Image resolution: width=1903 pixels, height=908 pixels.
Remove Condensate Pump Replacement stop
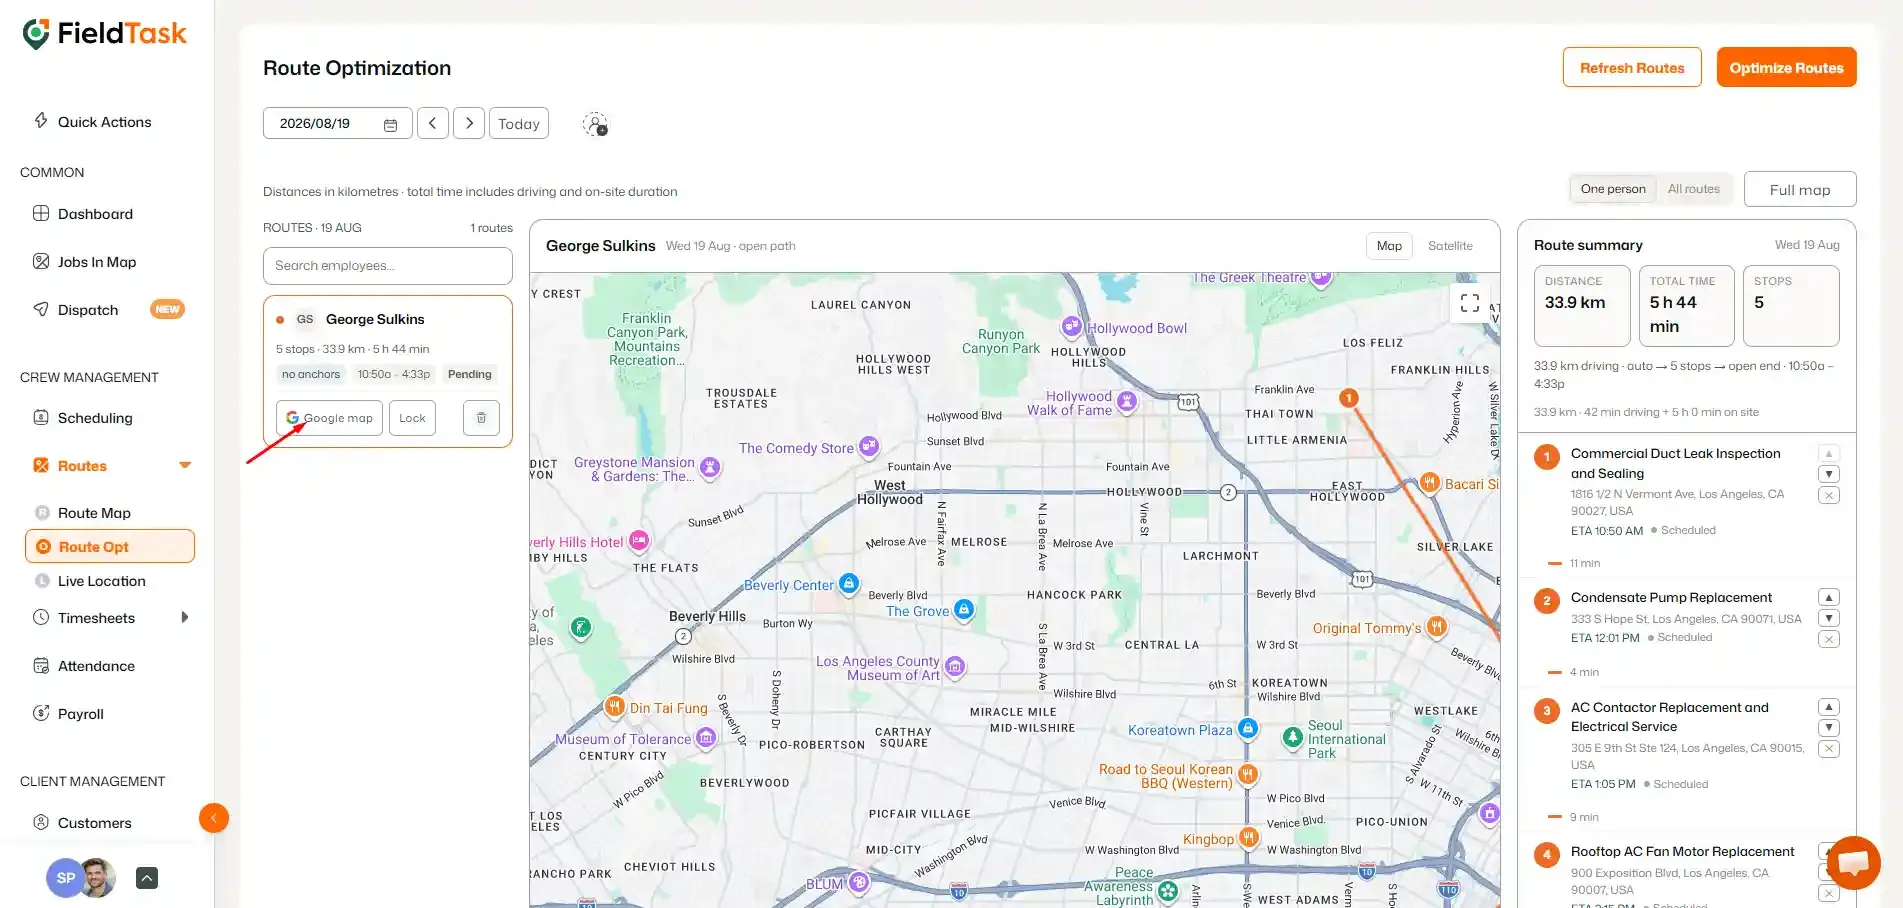pos(1829,639)
